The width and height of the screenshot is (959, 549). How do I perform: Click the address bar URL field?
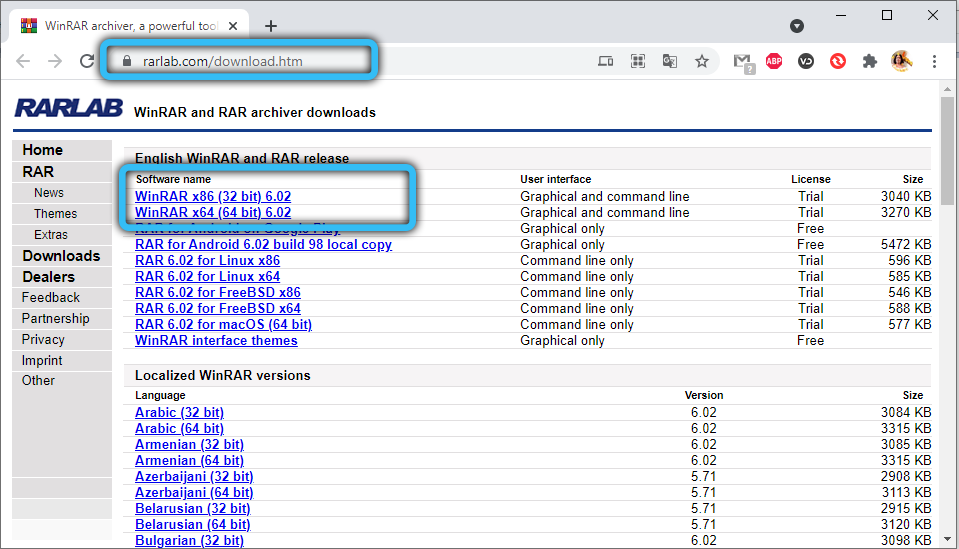pyautogui.click(x=240, y=61)
